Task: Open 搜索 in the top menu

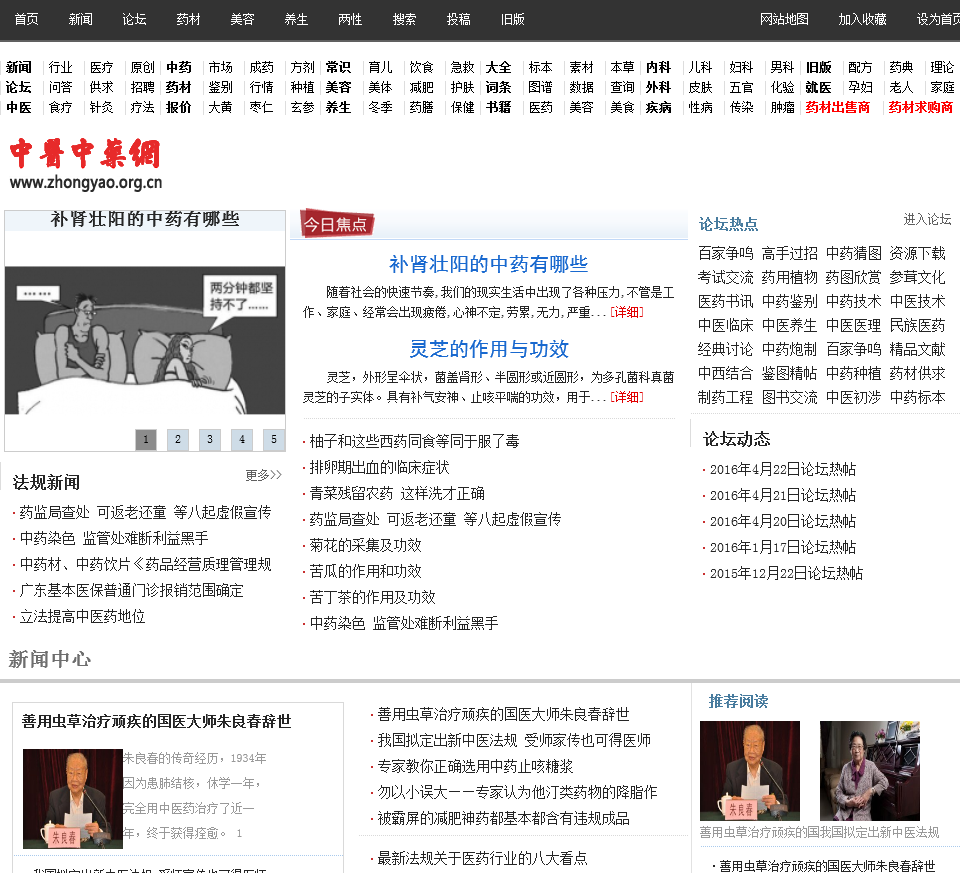Action: pos(404,20)
